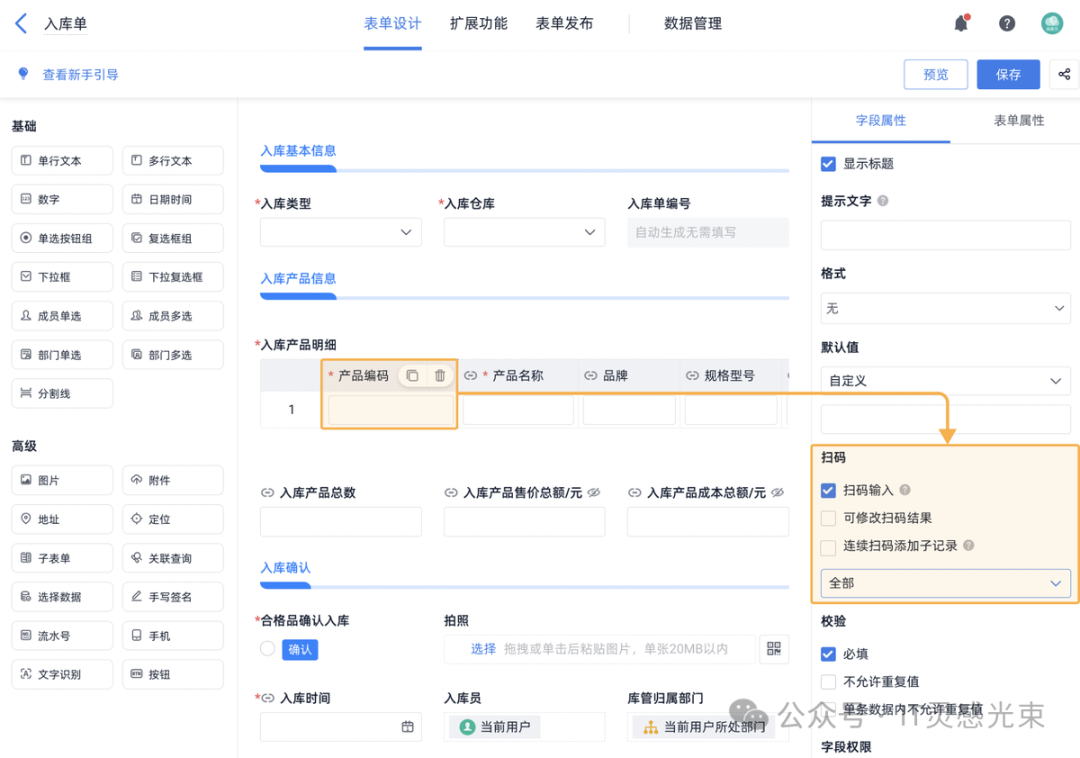Open the 格式 dropdown showing 无
Screen dimensions: 1080x758
tap(945, 309)
